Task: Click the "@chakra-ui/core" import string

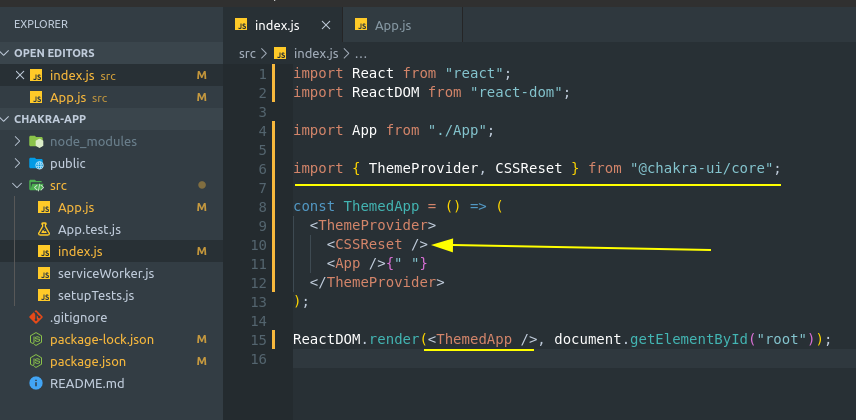Action: pos(702,168)
